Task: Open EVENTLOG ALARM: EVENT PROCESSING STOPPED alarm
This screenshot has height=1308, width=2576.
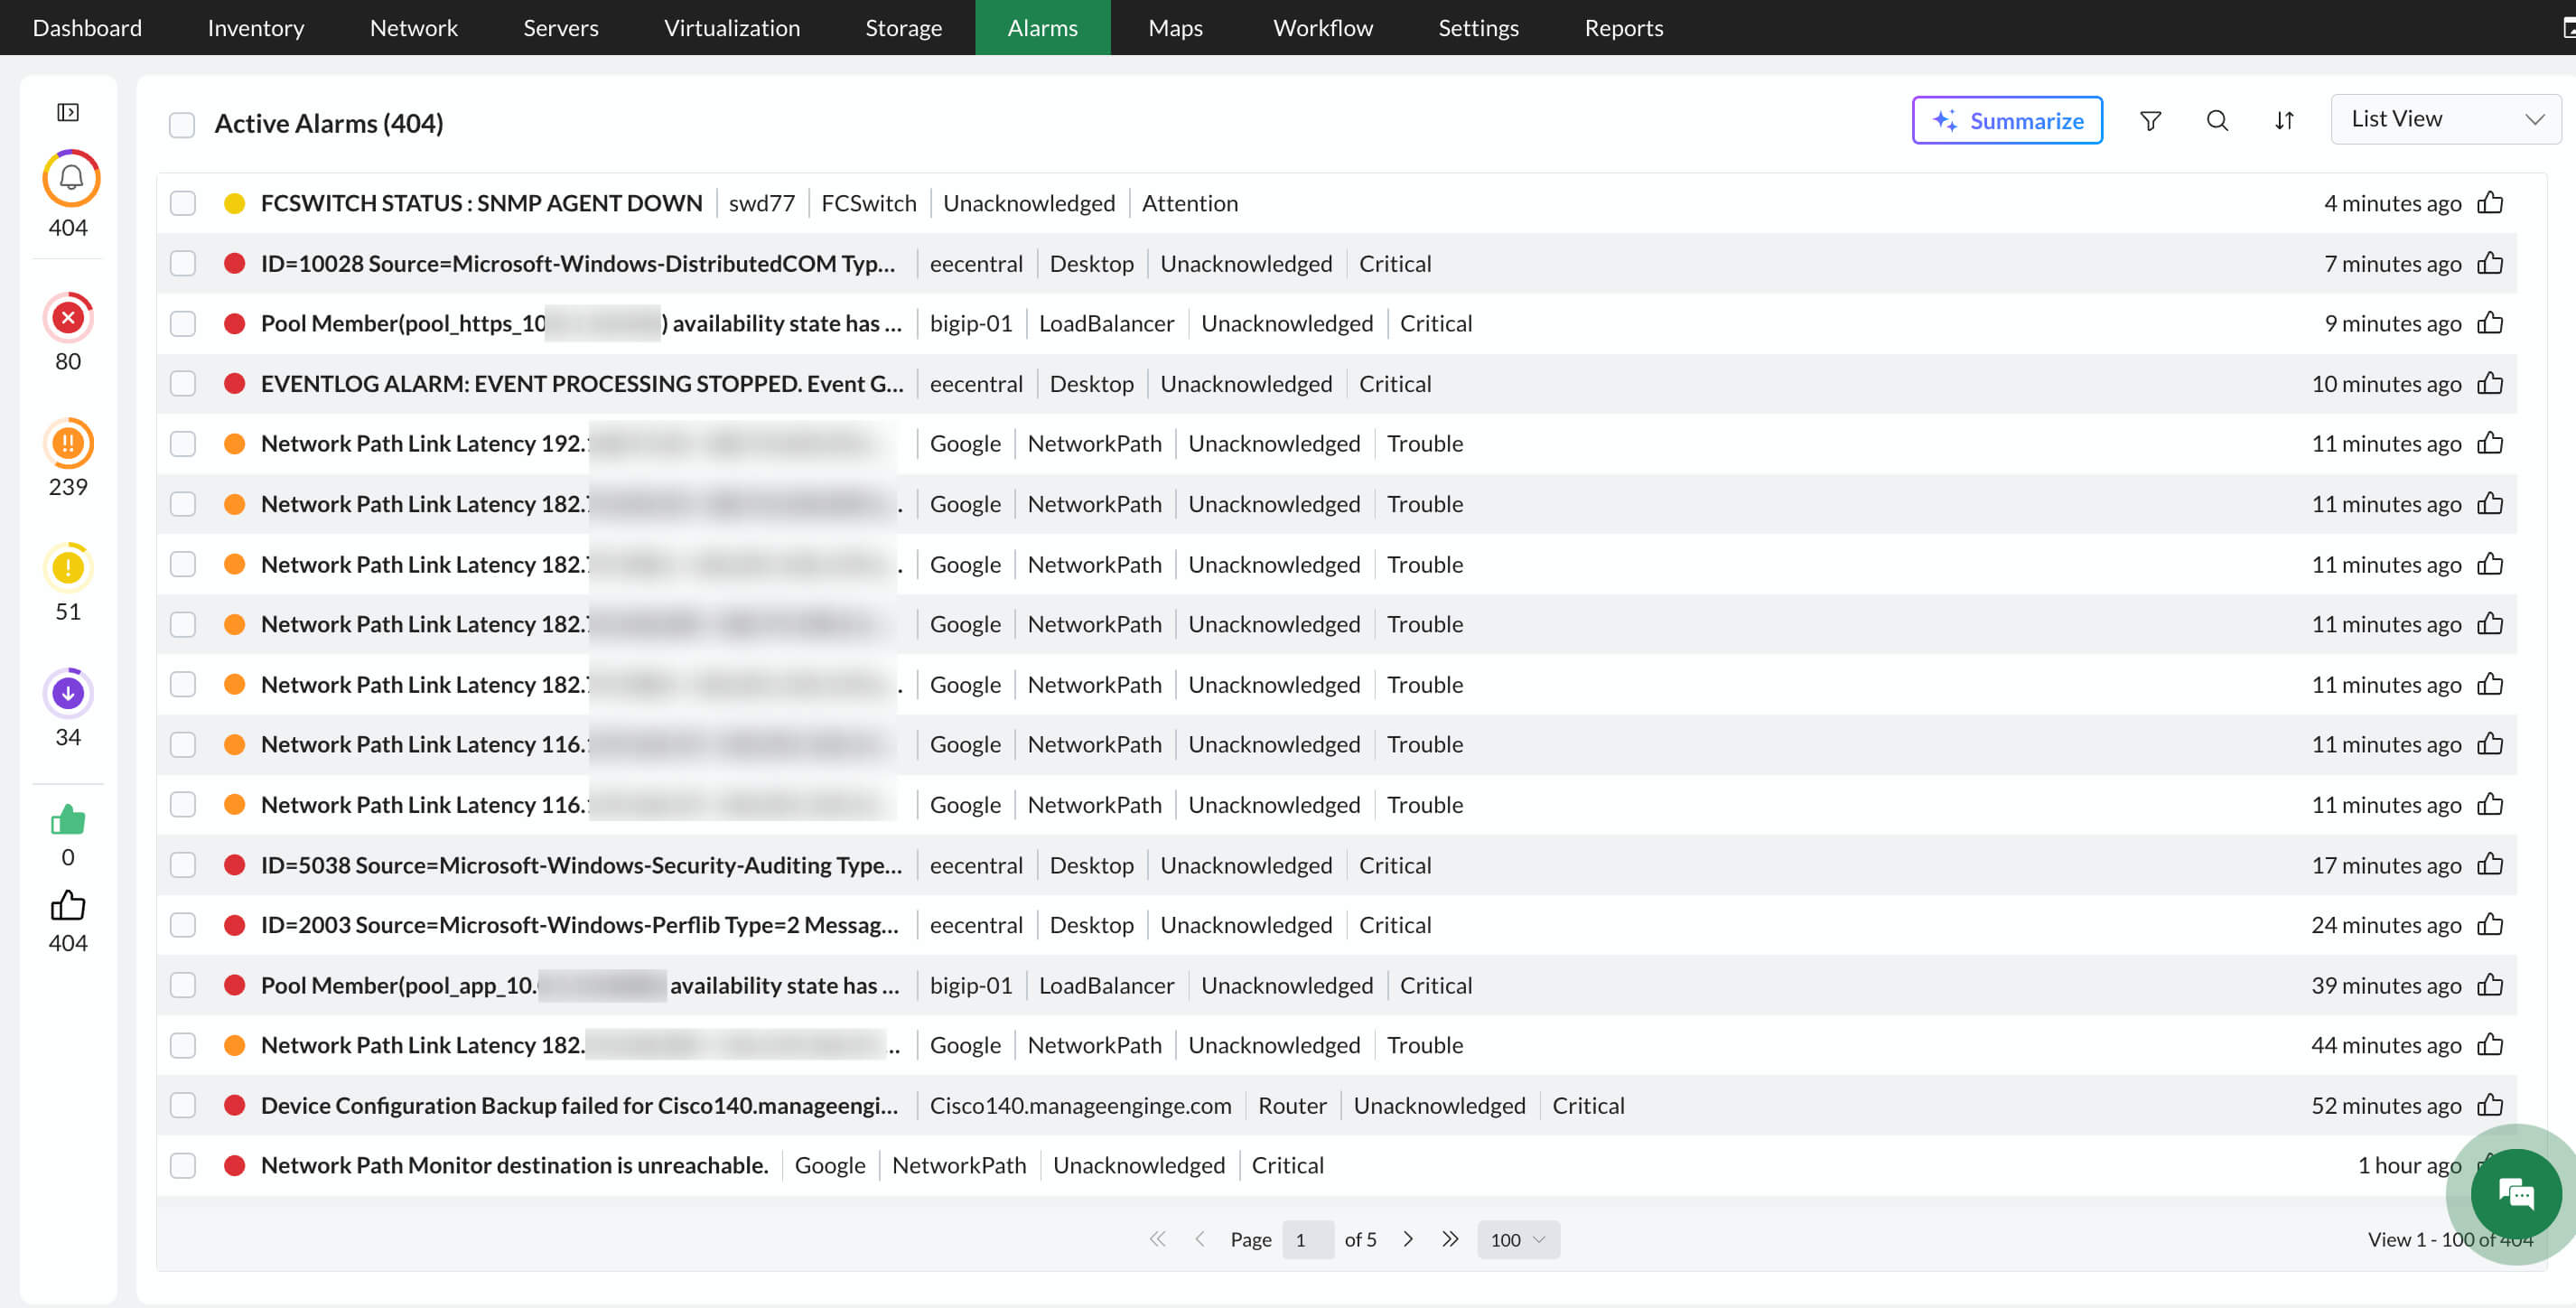Action: tap(582, 383)
